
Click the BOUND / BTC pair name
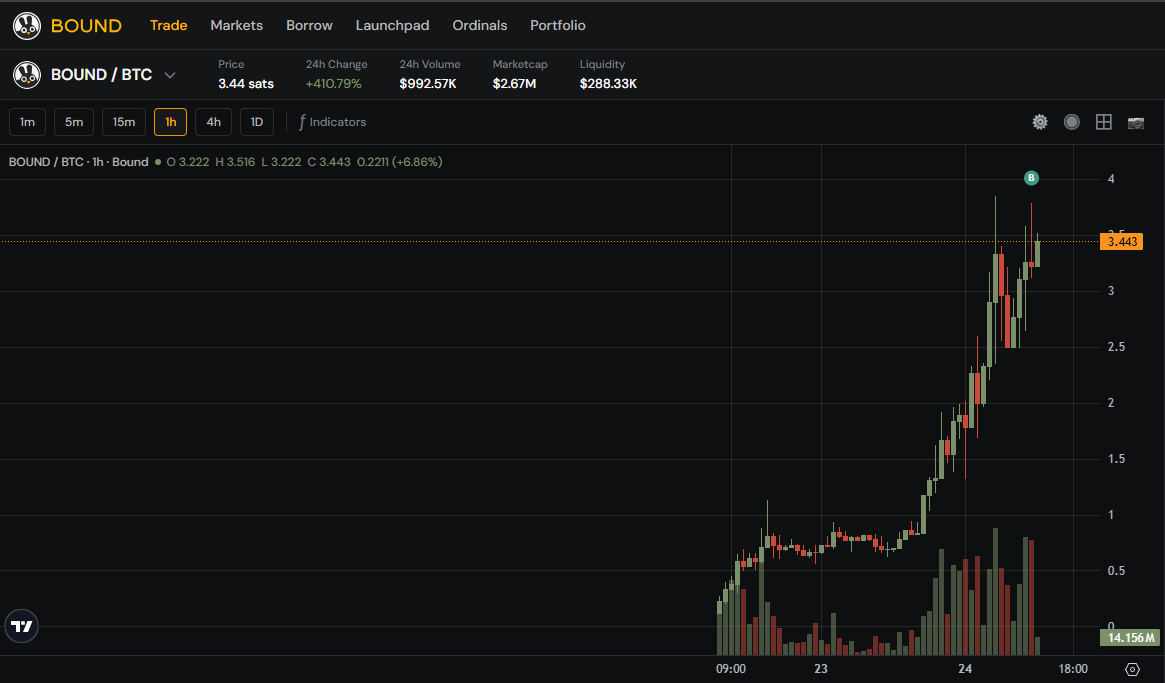click(101, 75)
